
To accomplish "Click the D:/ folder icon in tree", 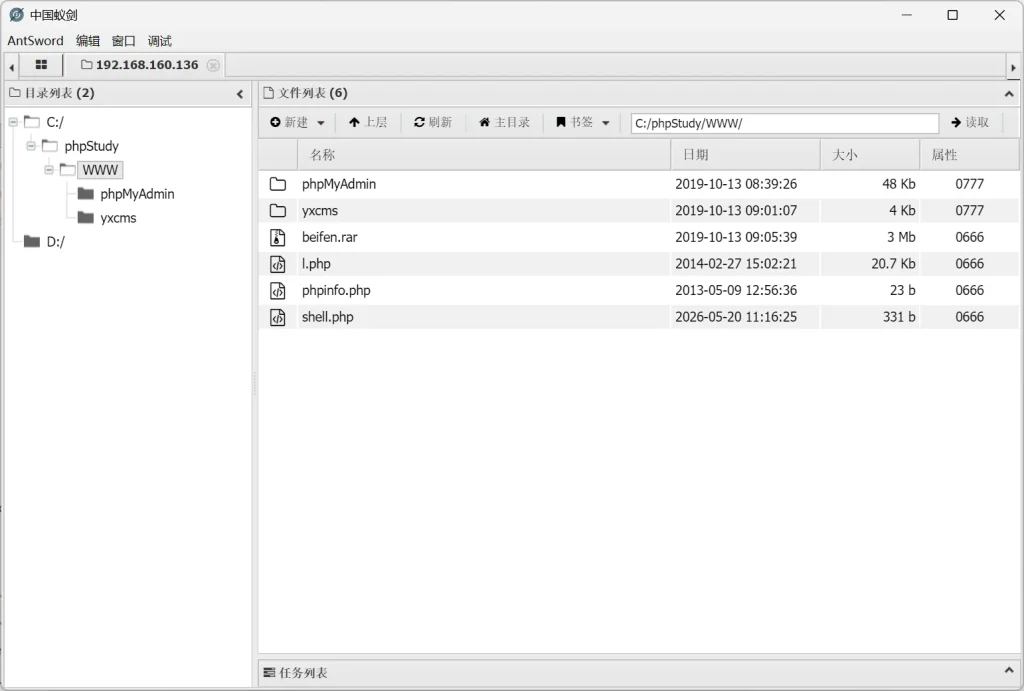I will coord(32,242).
